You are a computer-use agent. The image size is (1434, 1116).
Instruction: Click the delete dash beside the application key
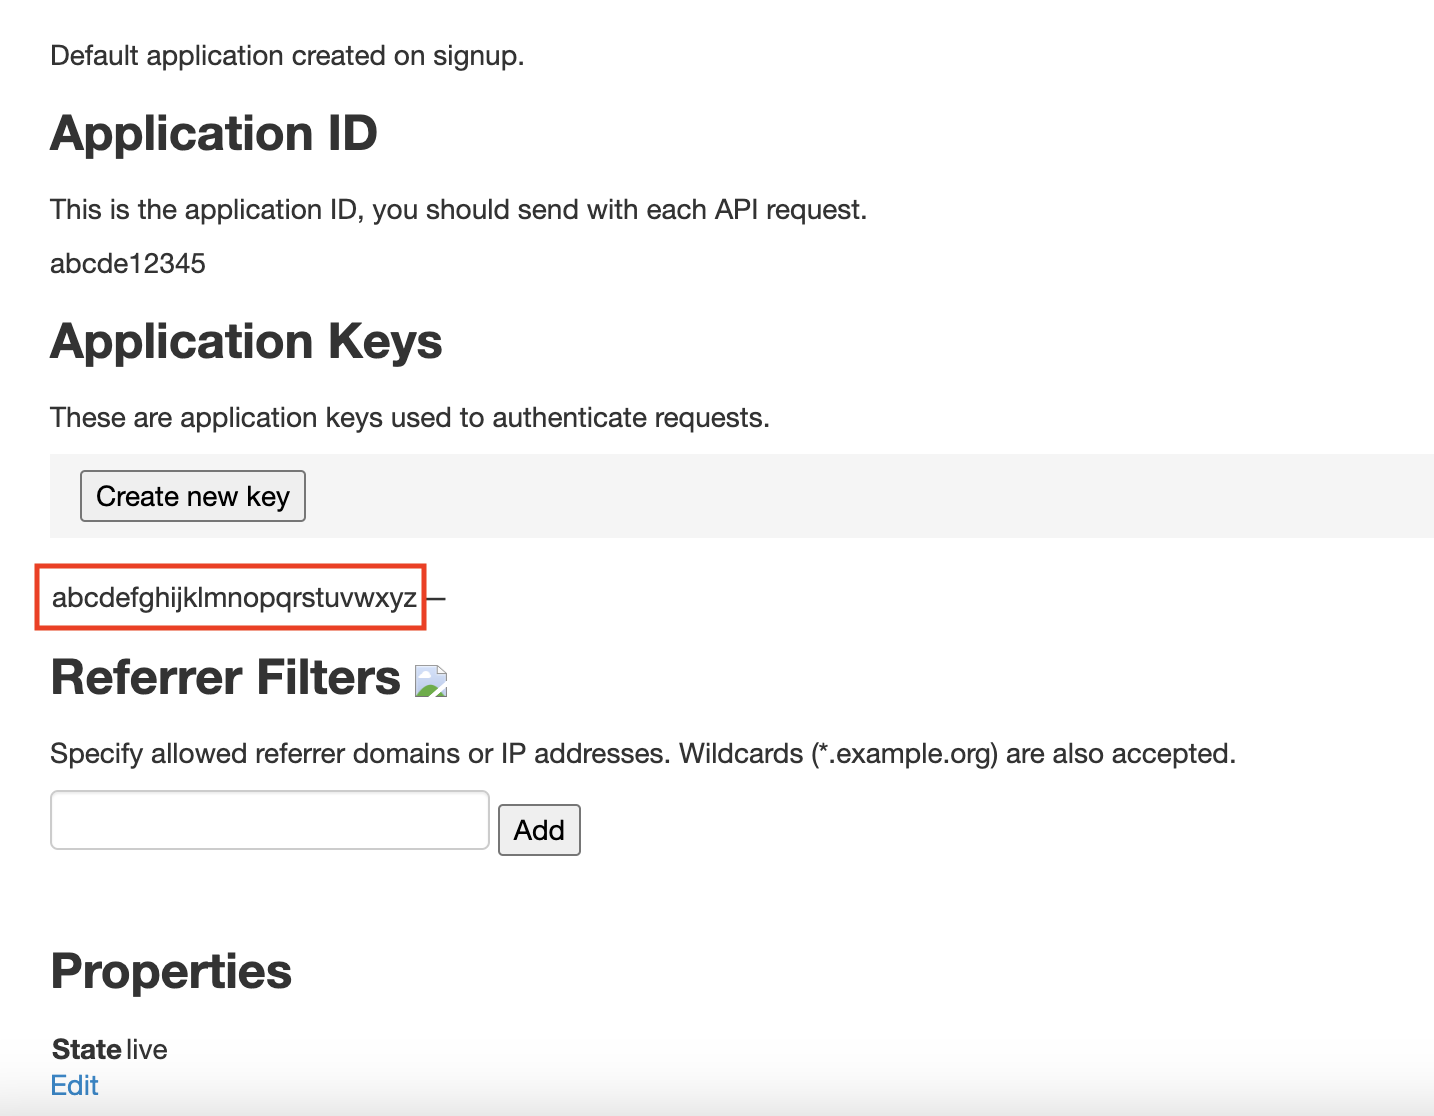(x=436, y=599)
